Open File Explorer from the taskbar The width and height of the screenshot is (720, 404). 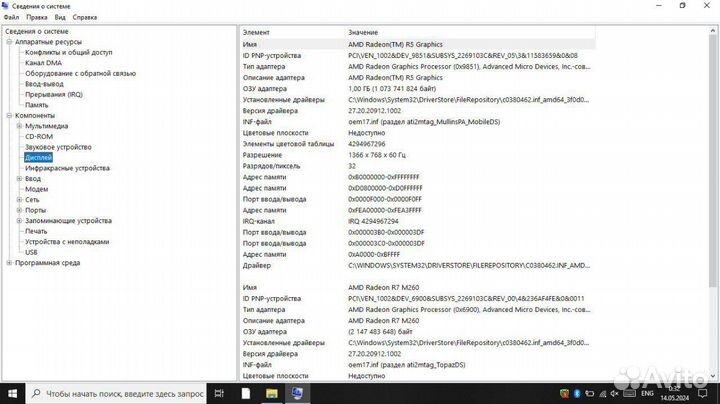point(271,393)
